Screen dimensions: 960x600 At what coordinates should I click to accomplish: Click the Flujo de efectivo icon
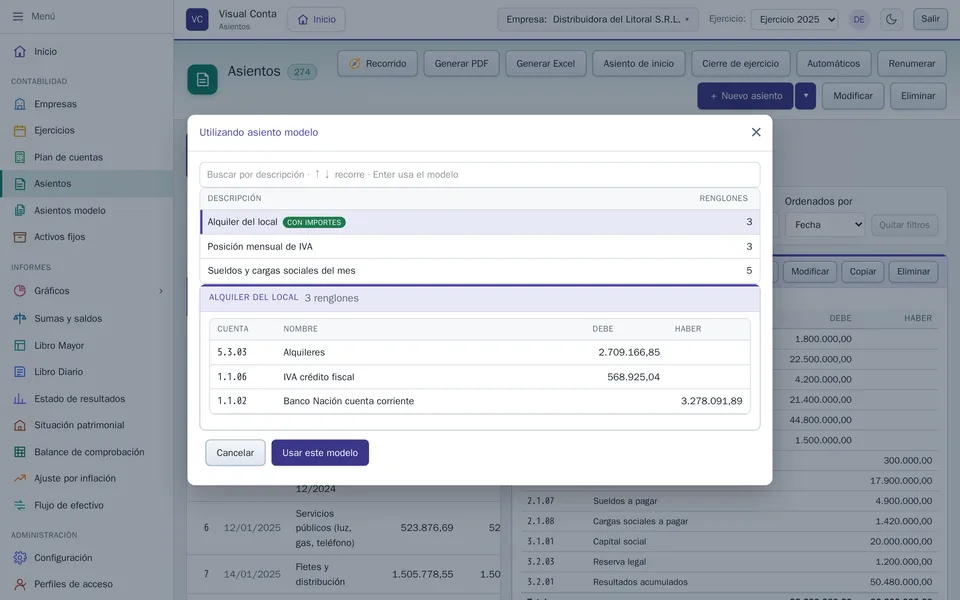point(20,505)
